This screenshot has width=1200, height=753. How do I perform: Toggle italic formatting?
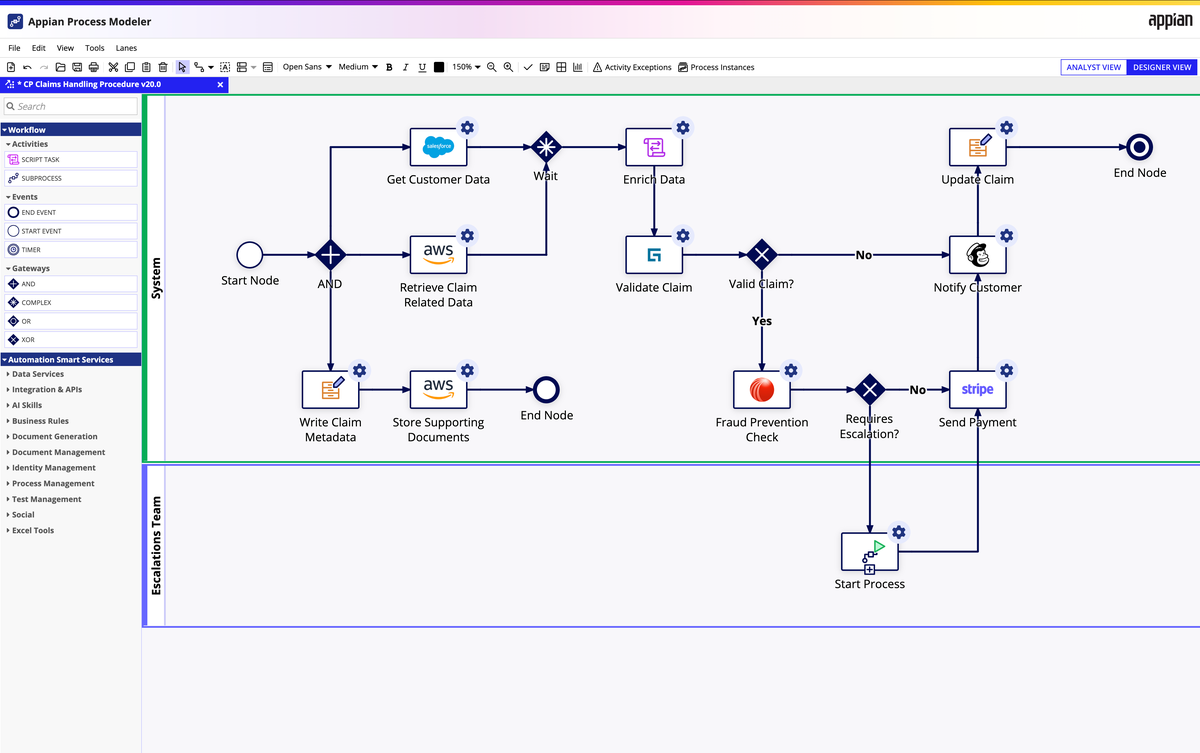click(x=406, y=67)
